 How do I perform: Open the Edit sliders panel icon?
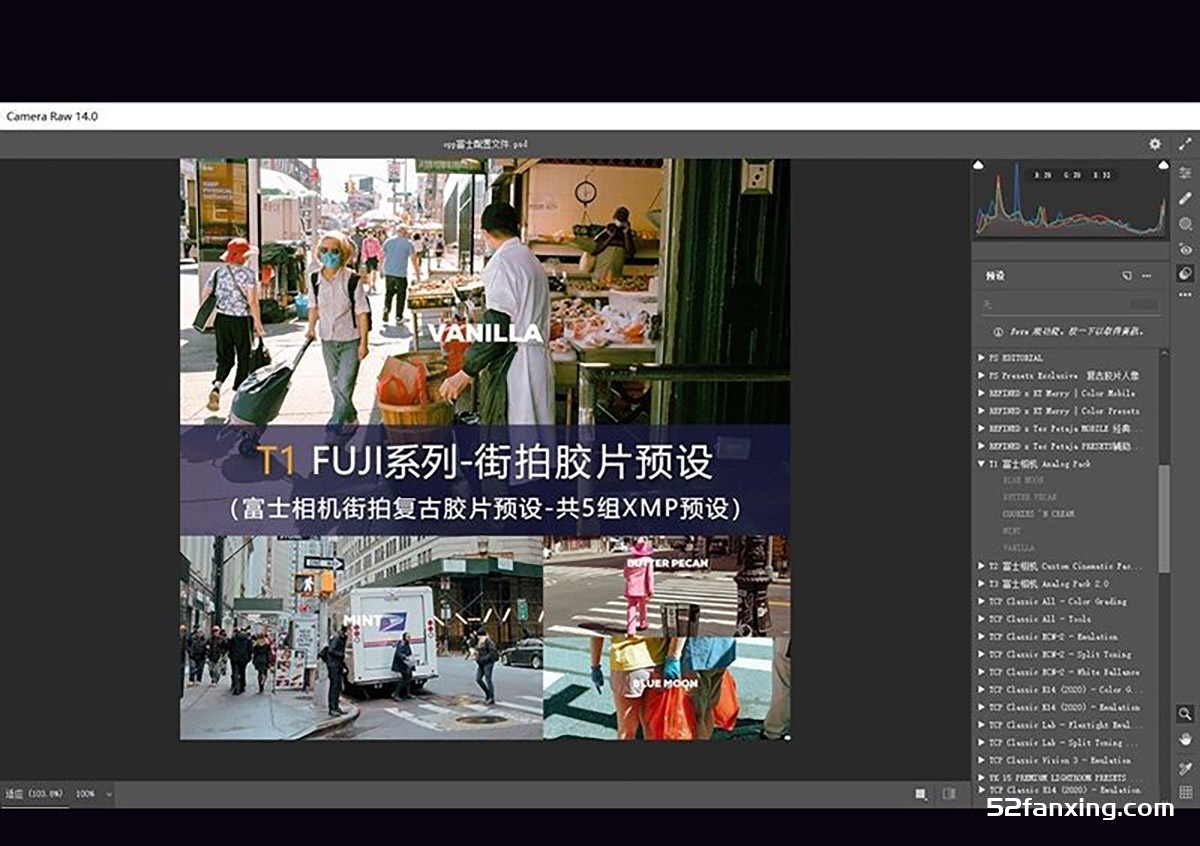(x=1186, y=173)
